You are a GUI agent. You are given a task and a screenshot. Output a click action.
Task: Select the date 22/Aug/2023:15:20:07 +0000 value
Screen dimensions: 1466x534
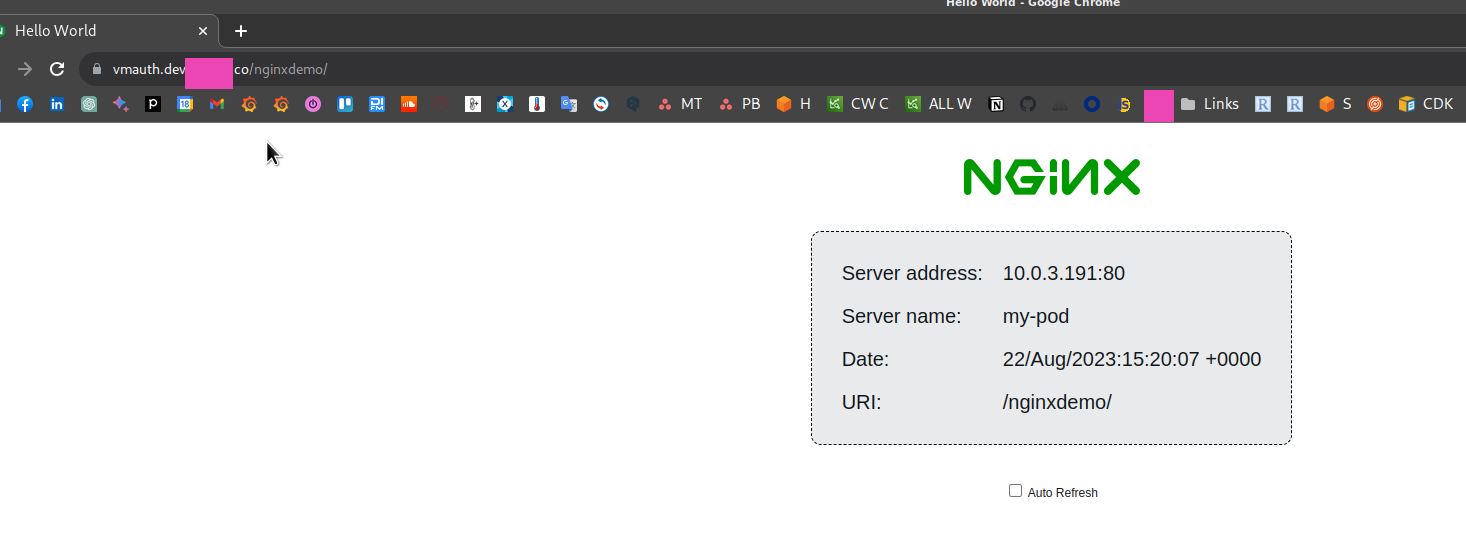point(1132,359)
